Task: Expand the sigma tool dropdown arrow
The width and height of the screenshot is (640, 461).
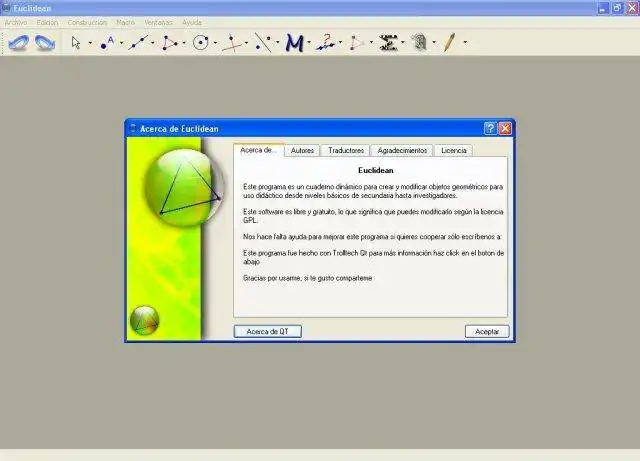Action: (403, 42)
